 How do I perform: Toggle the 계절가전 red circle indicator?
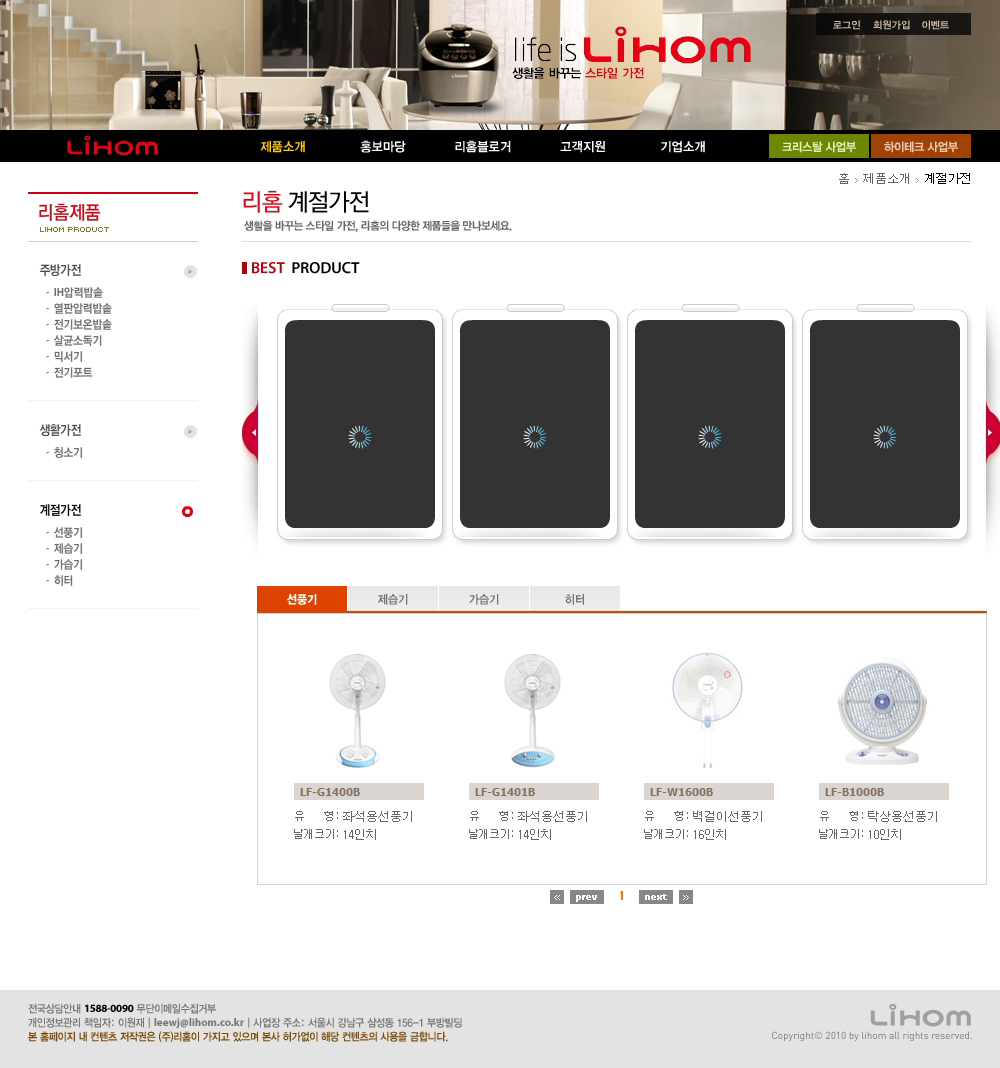[187, 512]
